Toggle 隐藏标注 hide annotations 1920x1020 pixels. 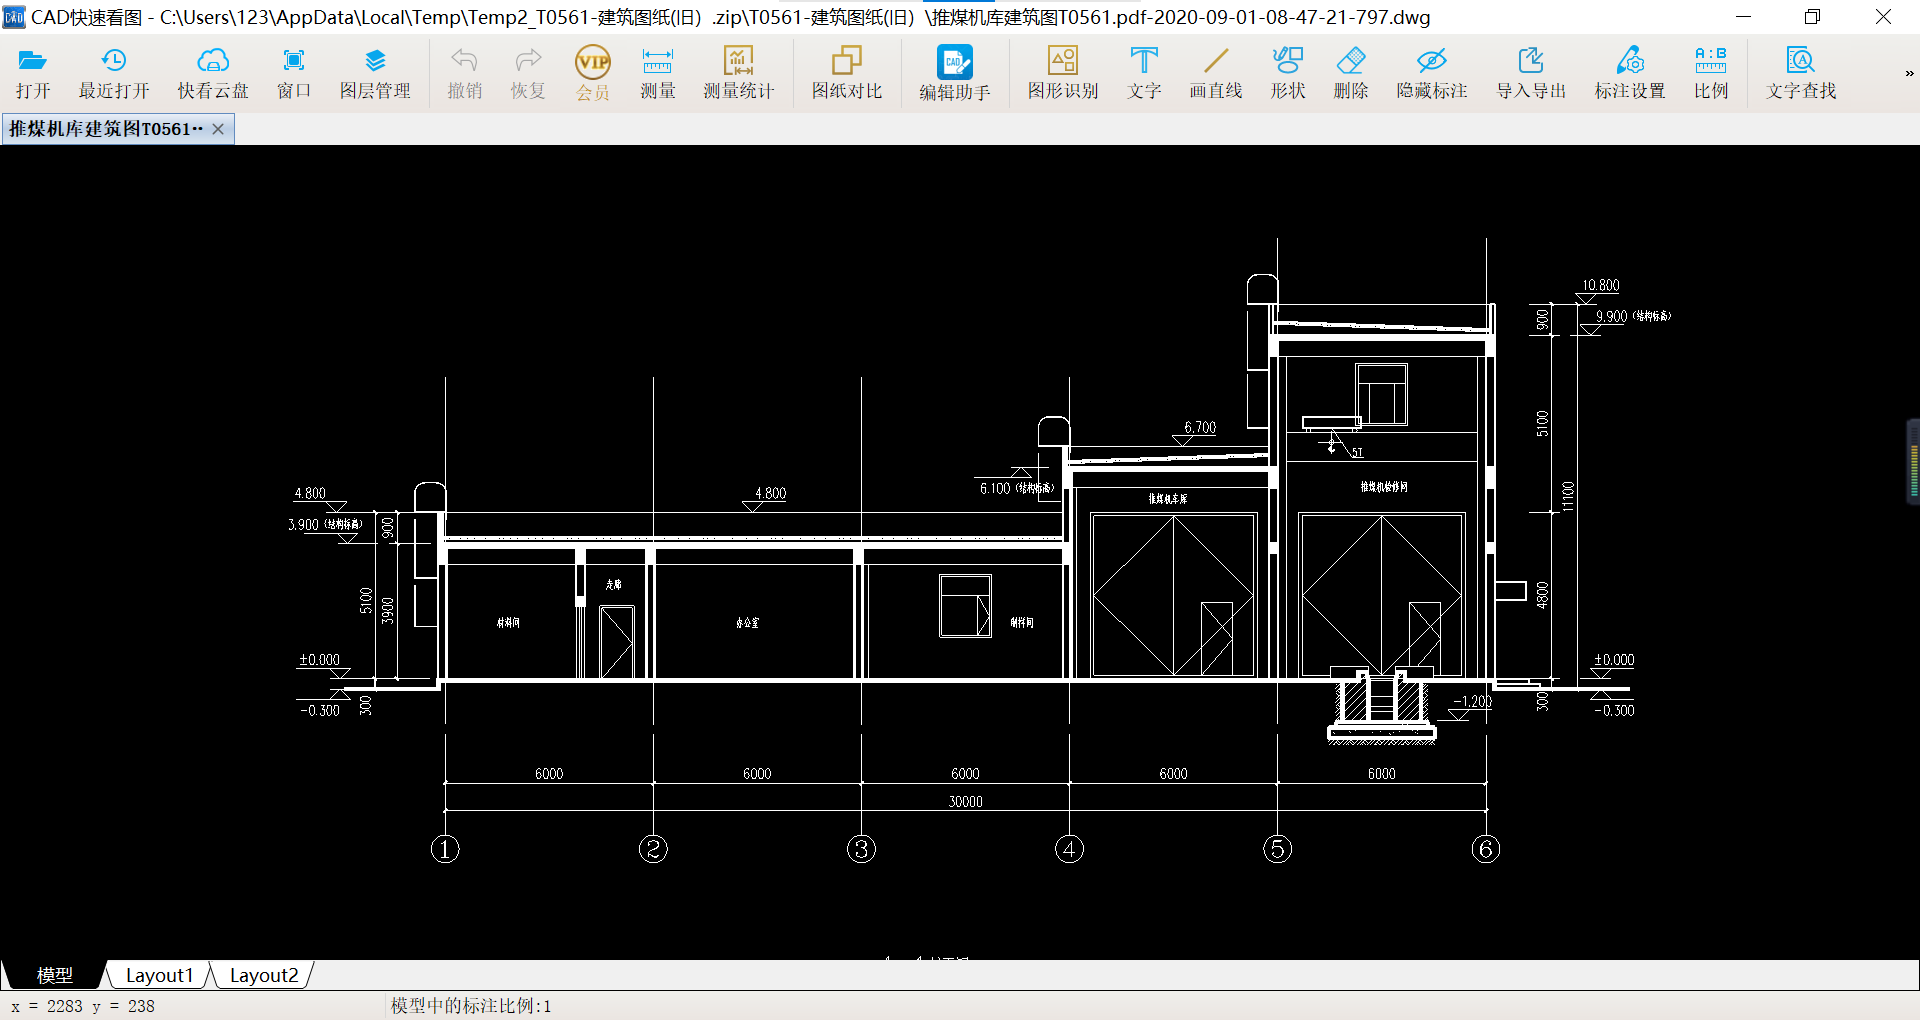tap(1432, 73)
